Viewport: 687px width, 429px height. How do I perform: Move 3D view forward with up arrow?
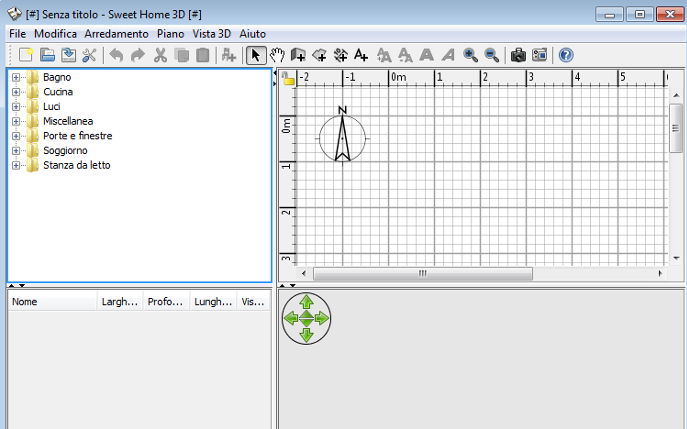(x=306, y=302)
